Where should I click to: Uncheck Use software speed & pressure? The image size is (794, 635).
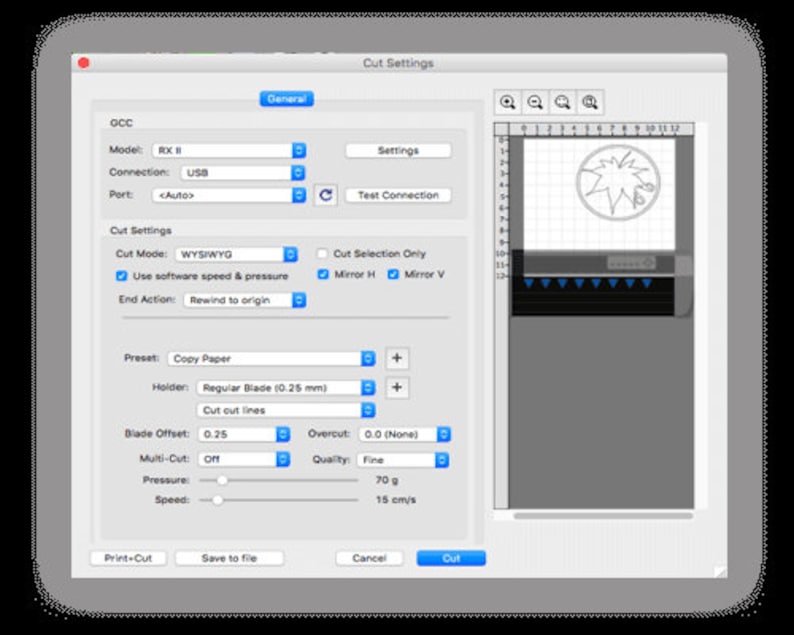pos(122,276)
